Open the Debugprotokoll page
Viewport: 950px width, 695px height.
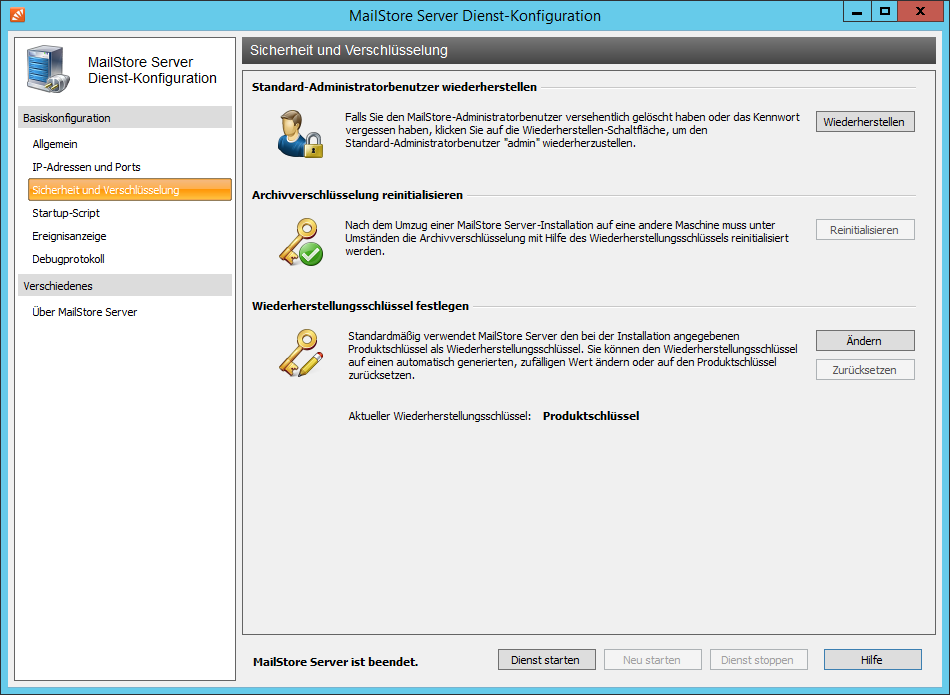coord(68,259)
